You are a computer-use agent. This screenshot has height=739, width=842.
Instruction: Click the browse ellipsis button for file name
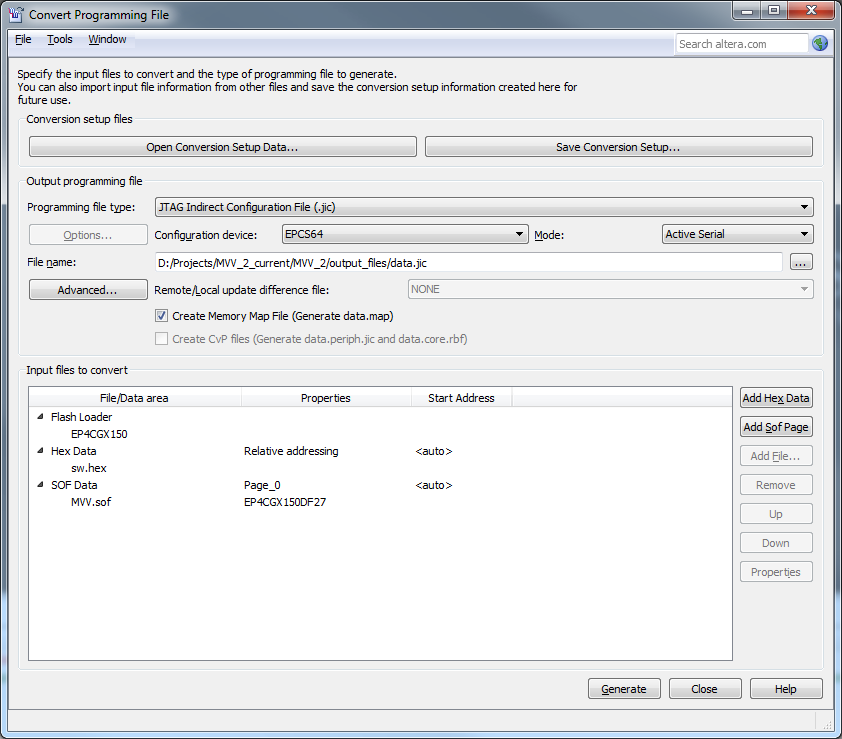pyautogui.click(x=801, y=262)
